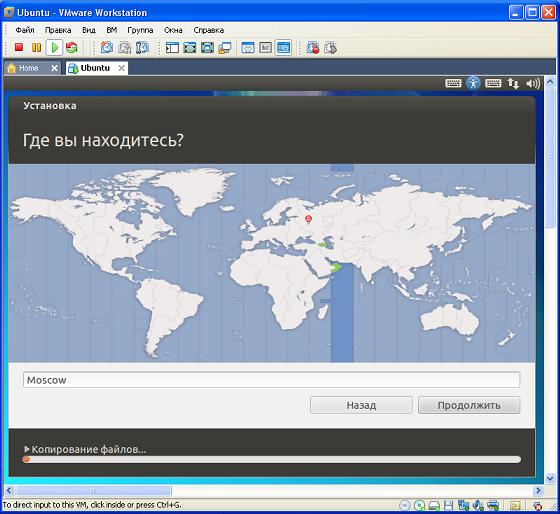Click the green Power On play icon

[55, 48]
